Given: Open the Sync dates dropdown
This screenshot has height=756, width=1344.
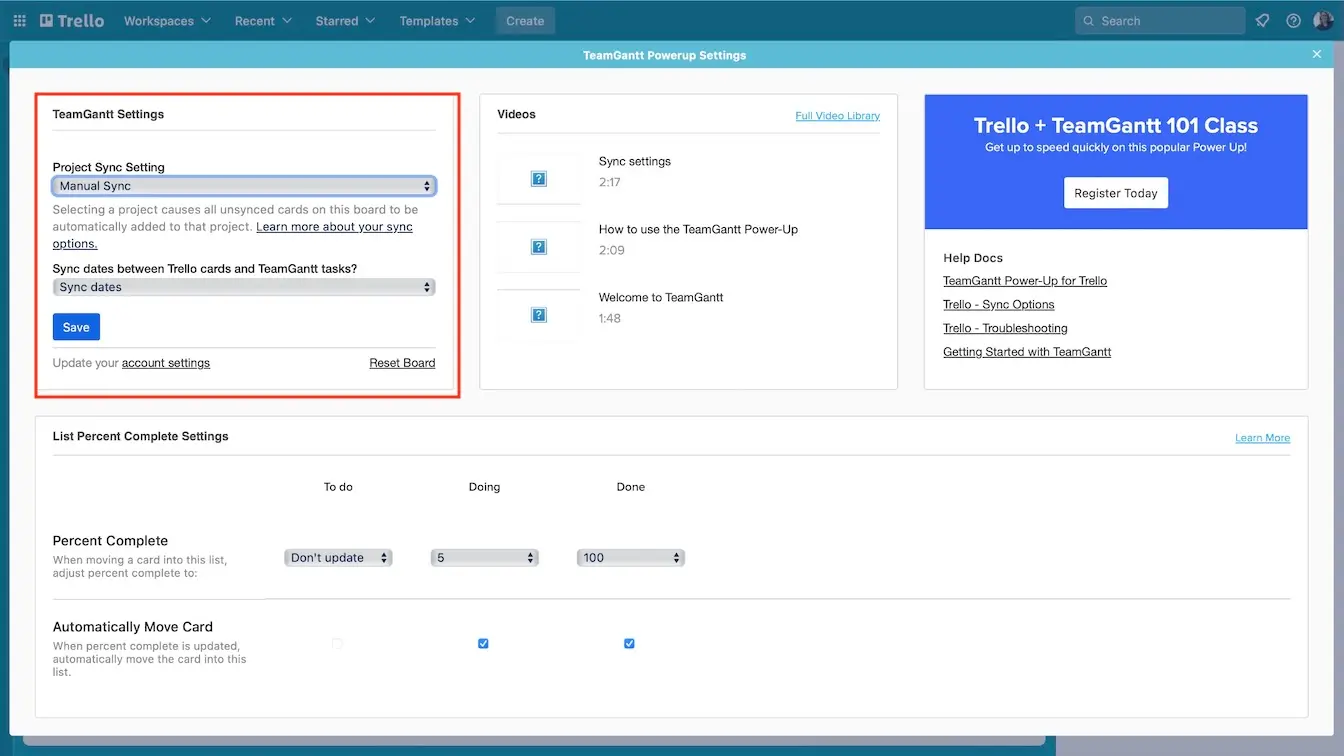Looking at the screenshot, I should pyautogui.click(x=244, y=287).
